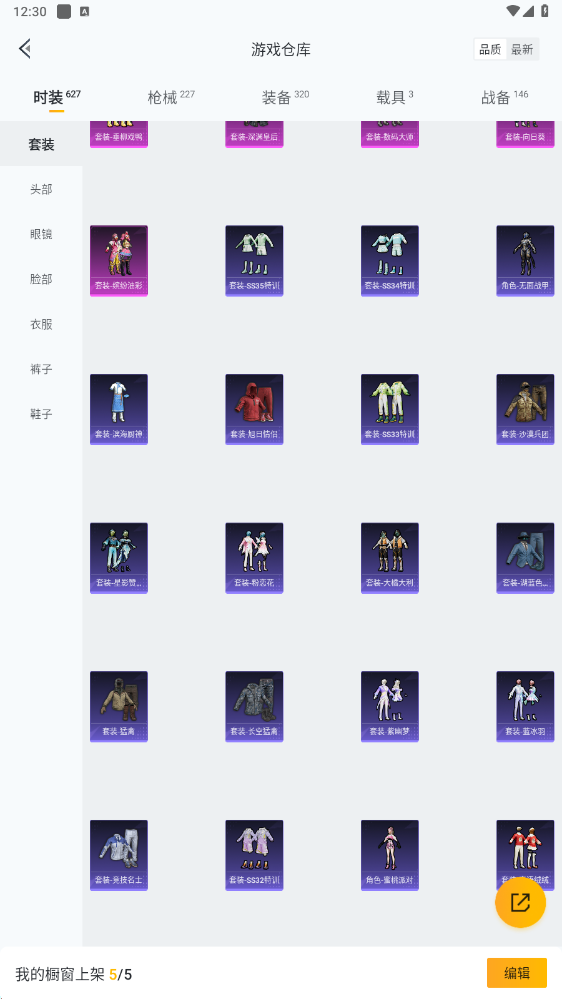This screenshot has height=999, width=562.
Task: Select the pink 套装-缤纷油彩 item
Action: pyautogui.click(x=119, y=261)
